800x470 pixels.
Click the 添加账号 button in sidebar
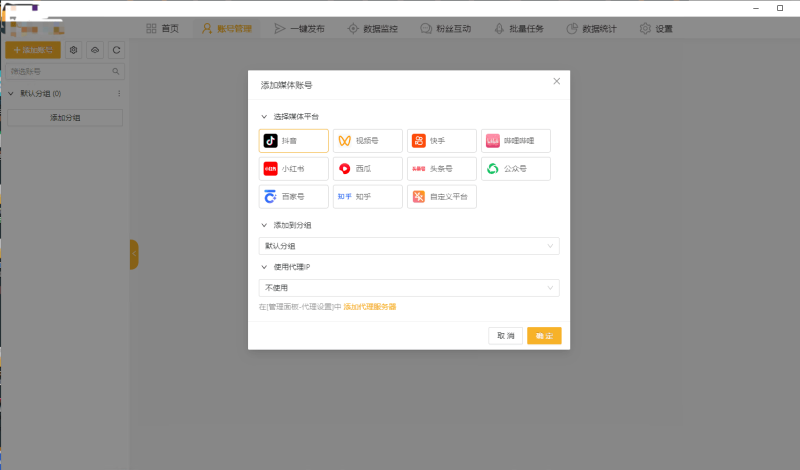(x=33, y=50)
